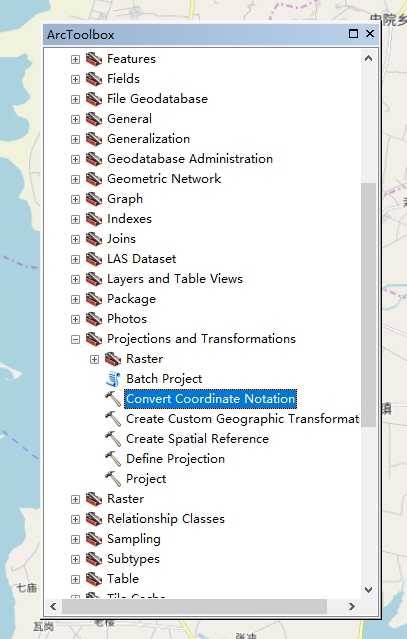
Task: Click the Graph toolset icon
Action: [94, 199]
